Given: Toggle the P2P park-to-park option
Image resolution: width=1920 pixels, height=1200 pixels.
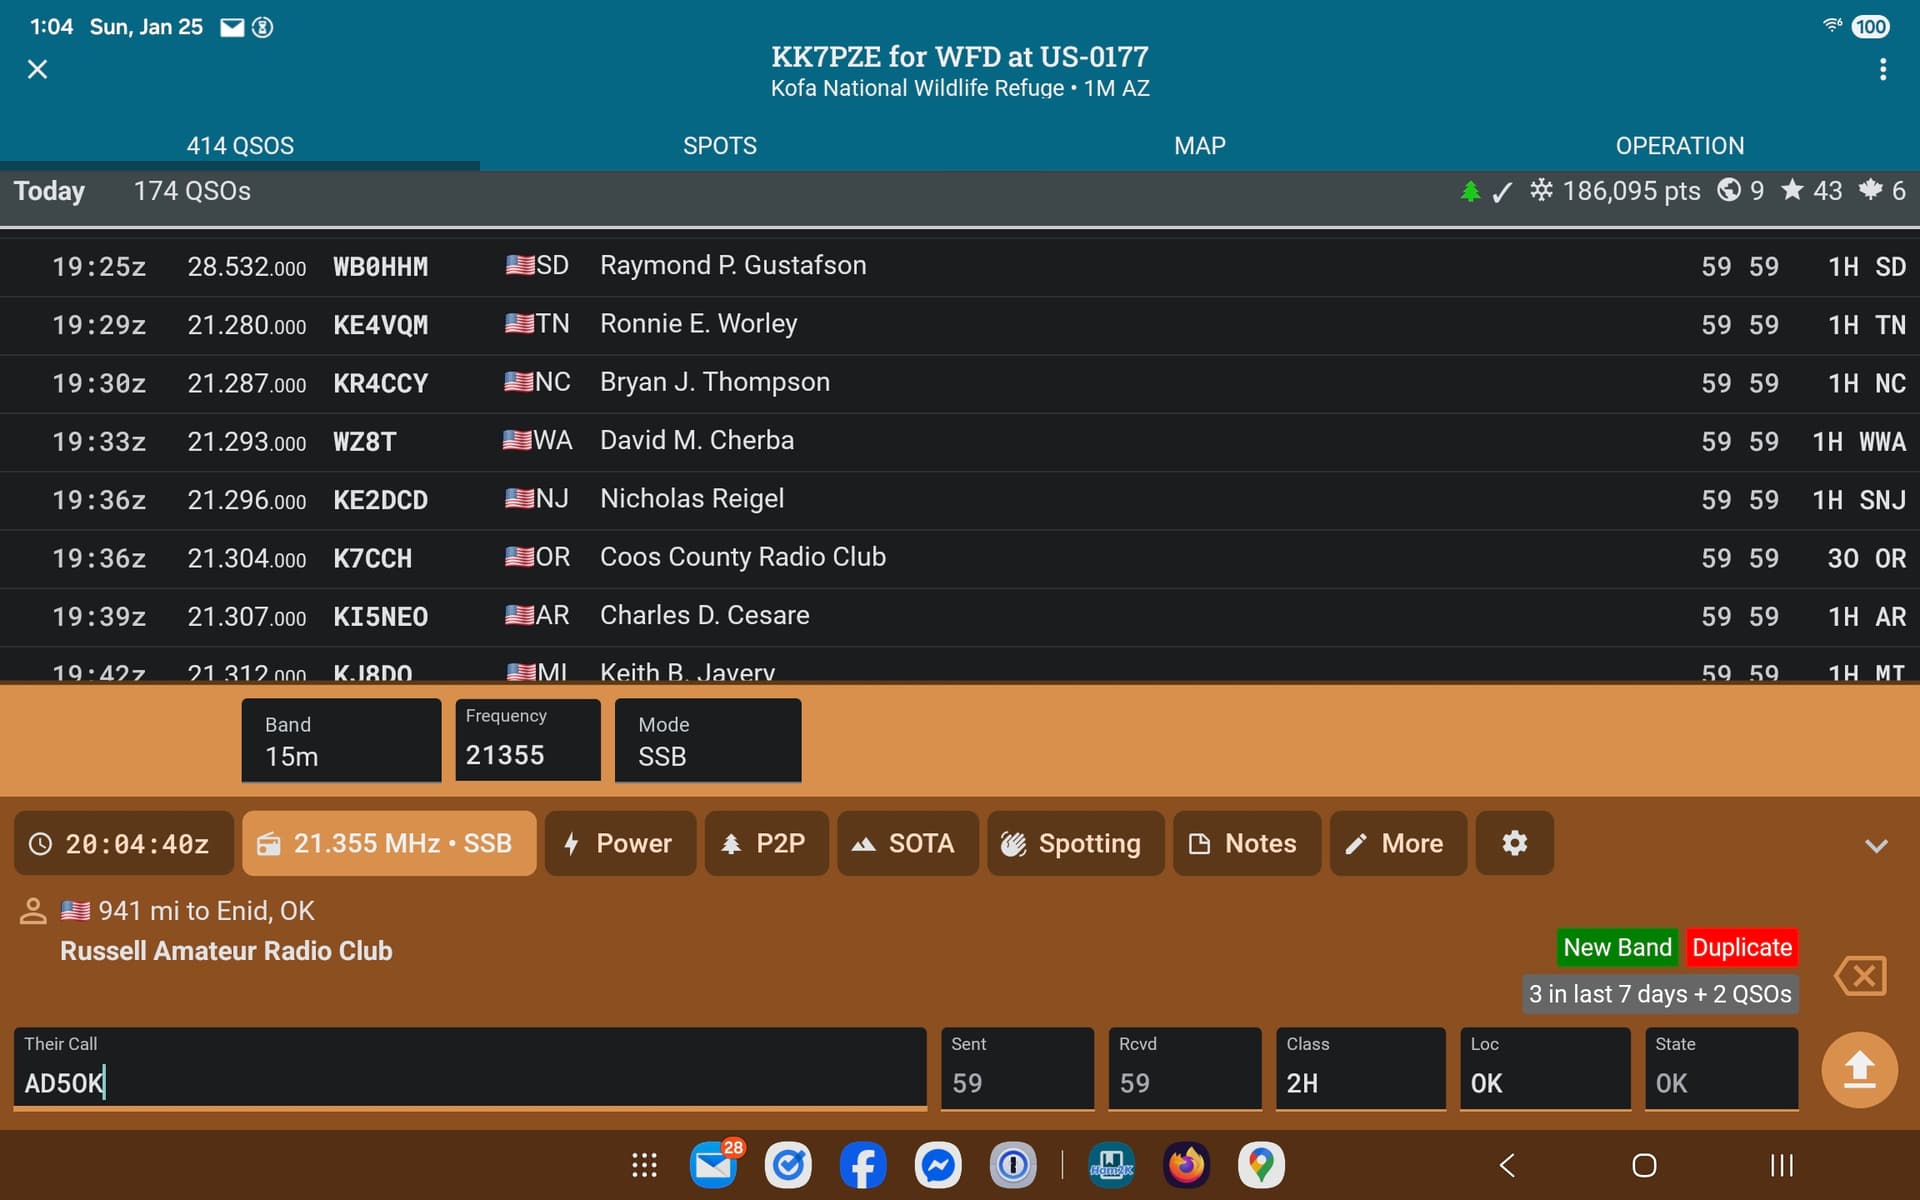Looking at the screenshot, I should click(766, 843).
